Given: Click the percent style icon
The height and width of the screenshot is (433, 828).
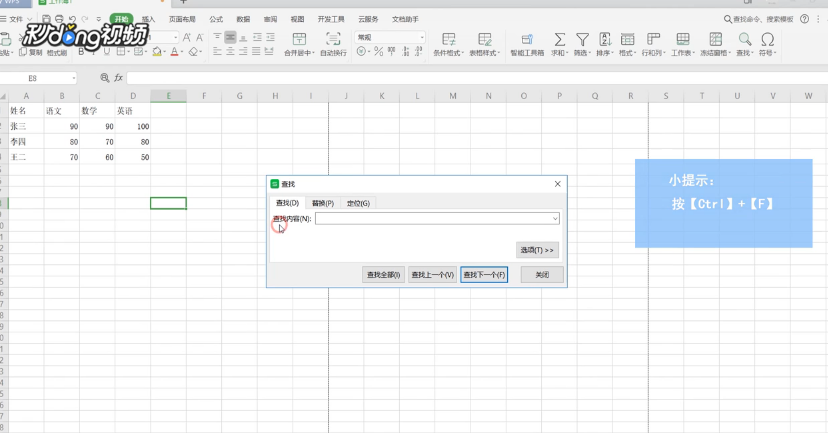Looking at the screenshot, I should [379, 52].
